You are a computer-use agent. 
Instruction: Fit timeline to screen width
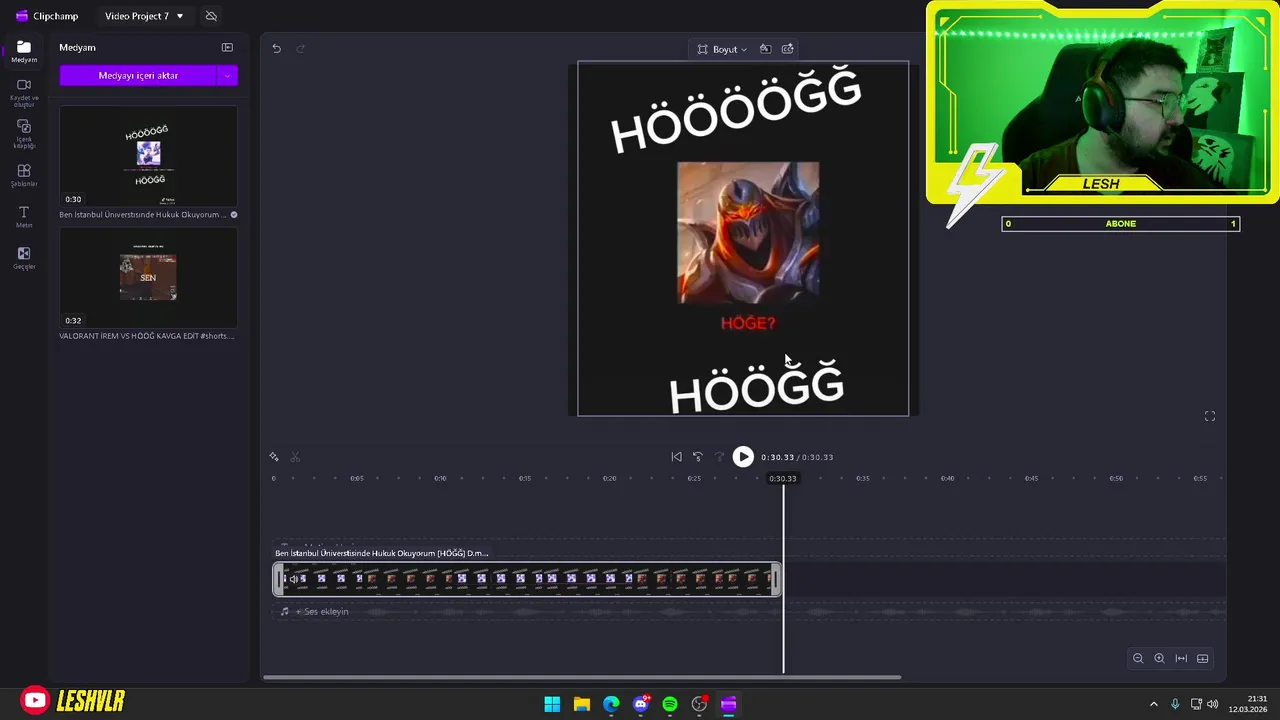(1181, 658)
